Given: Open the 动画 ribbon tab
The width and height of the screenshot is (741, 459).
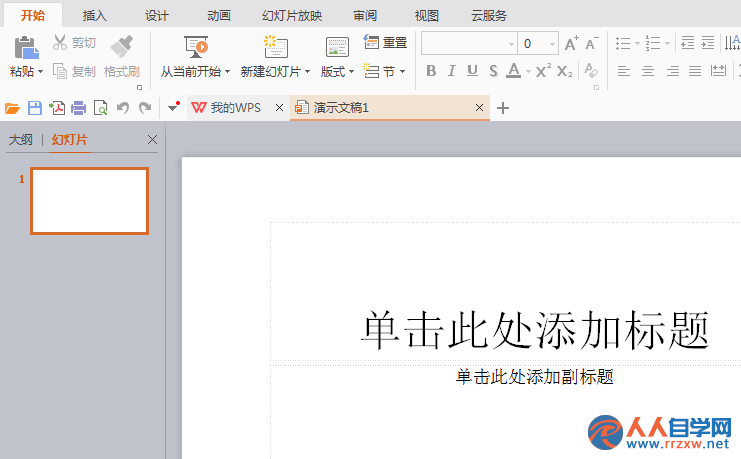Looking at the screenshot, I should 219,16.
